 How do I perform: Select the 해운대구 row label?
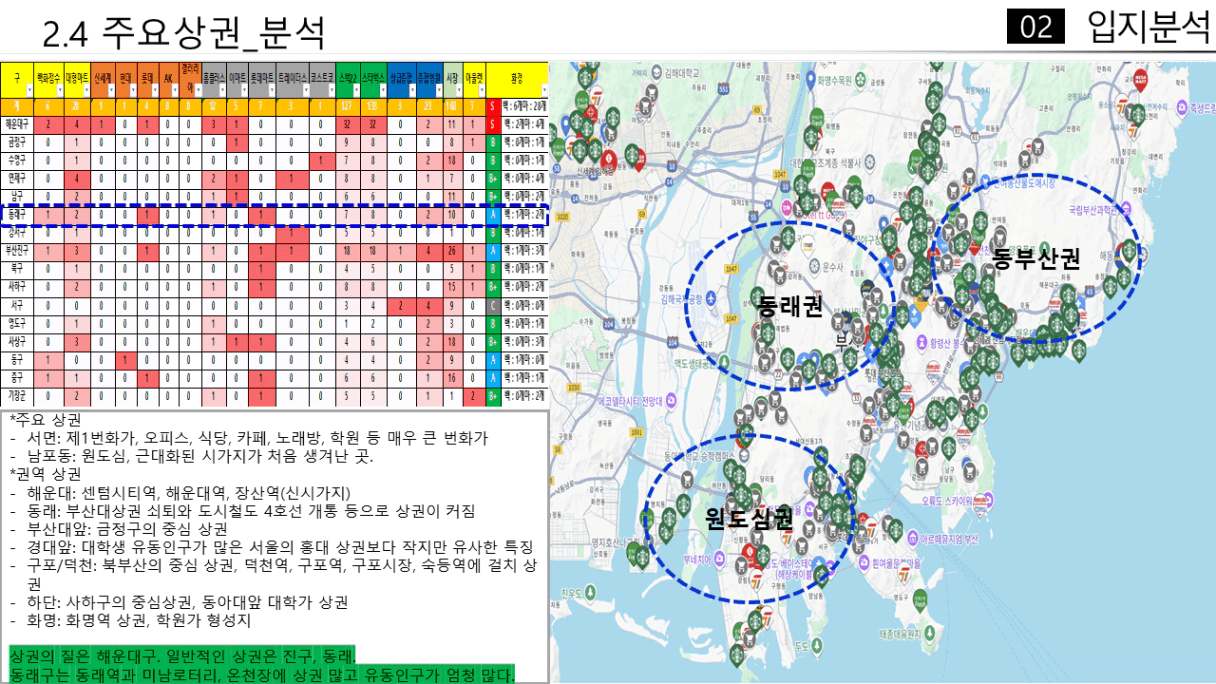(18, 124)
